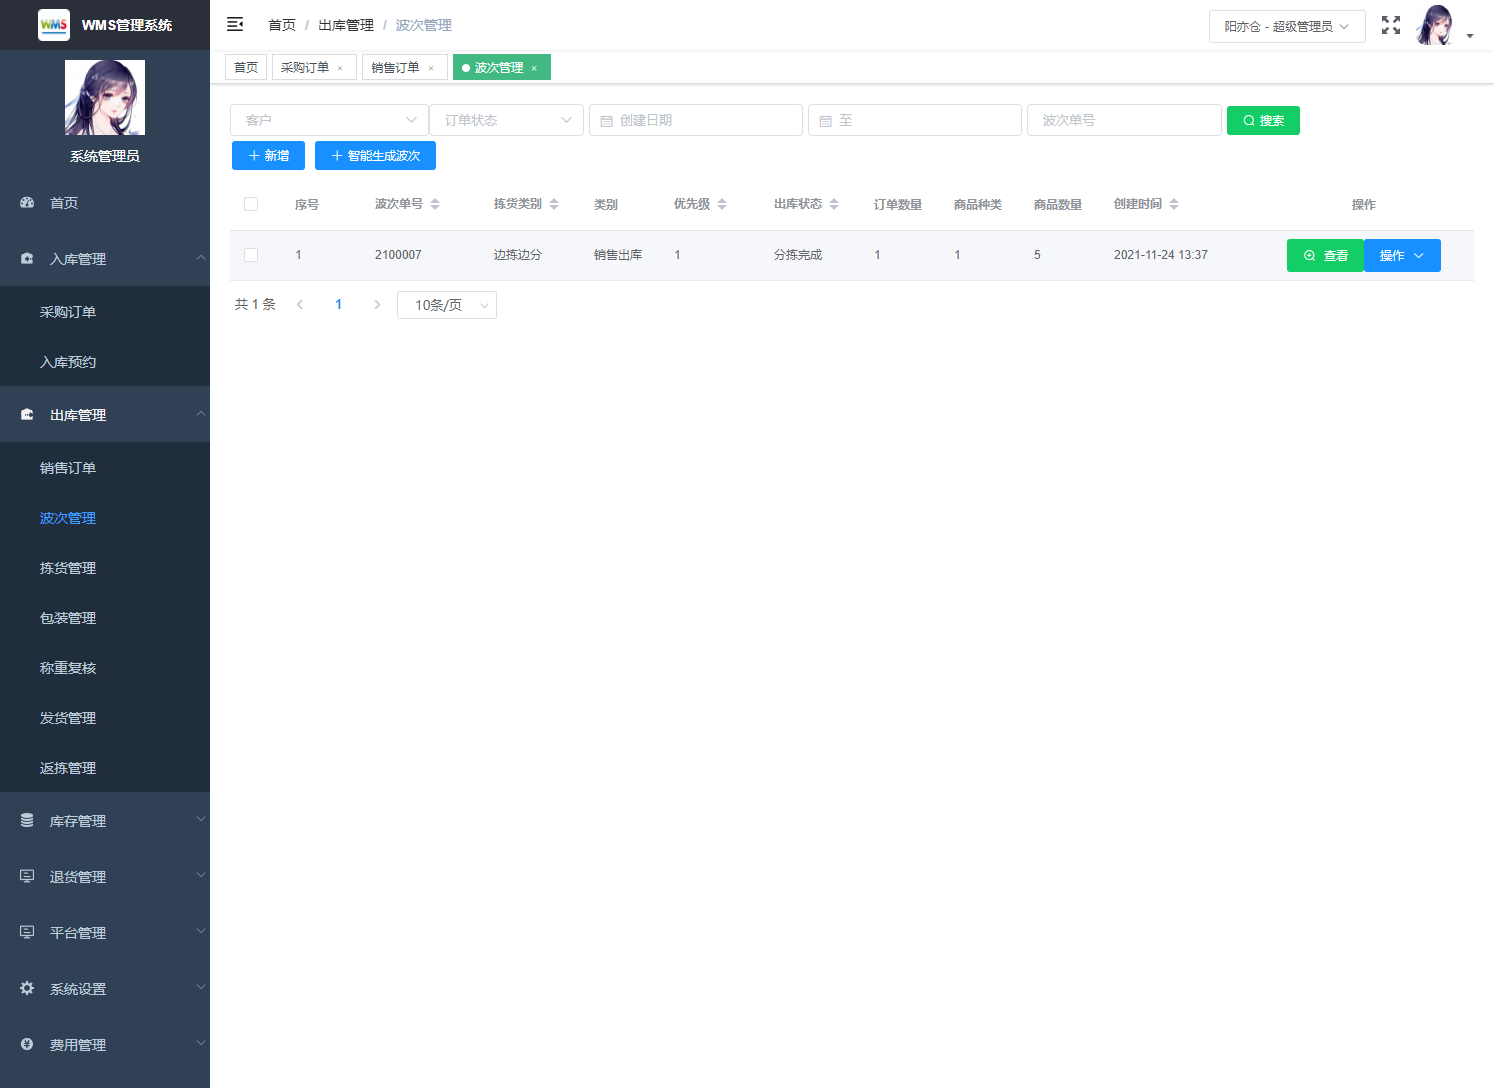Click the 智能生成波次 button
The height and width of the screenshot is (1088, 1494).
click(x=375, y=156)
